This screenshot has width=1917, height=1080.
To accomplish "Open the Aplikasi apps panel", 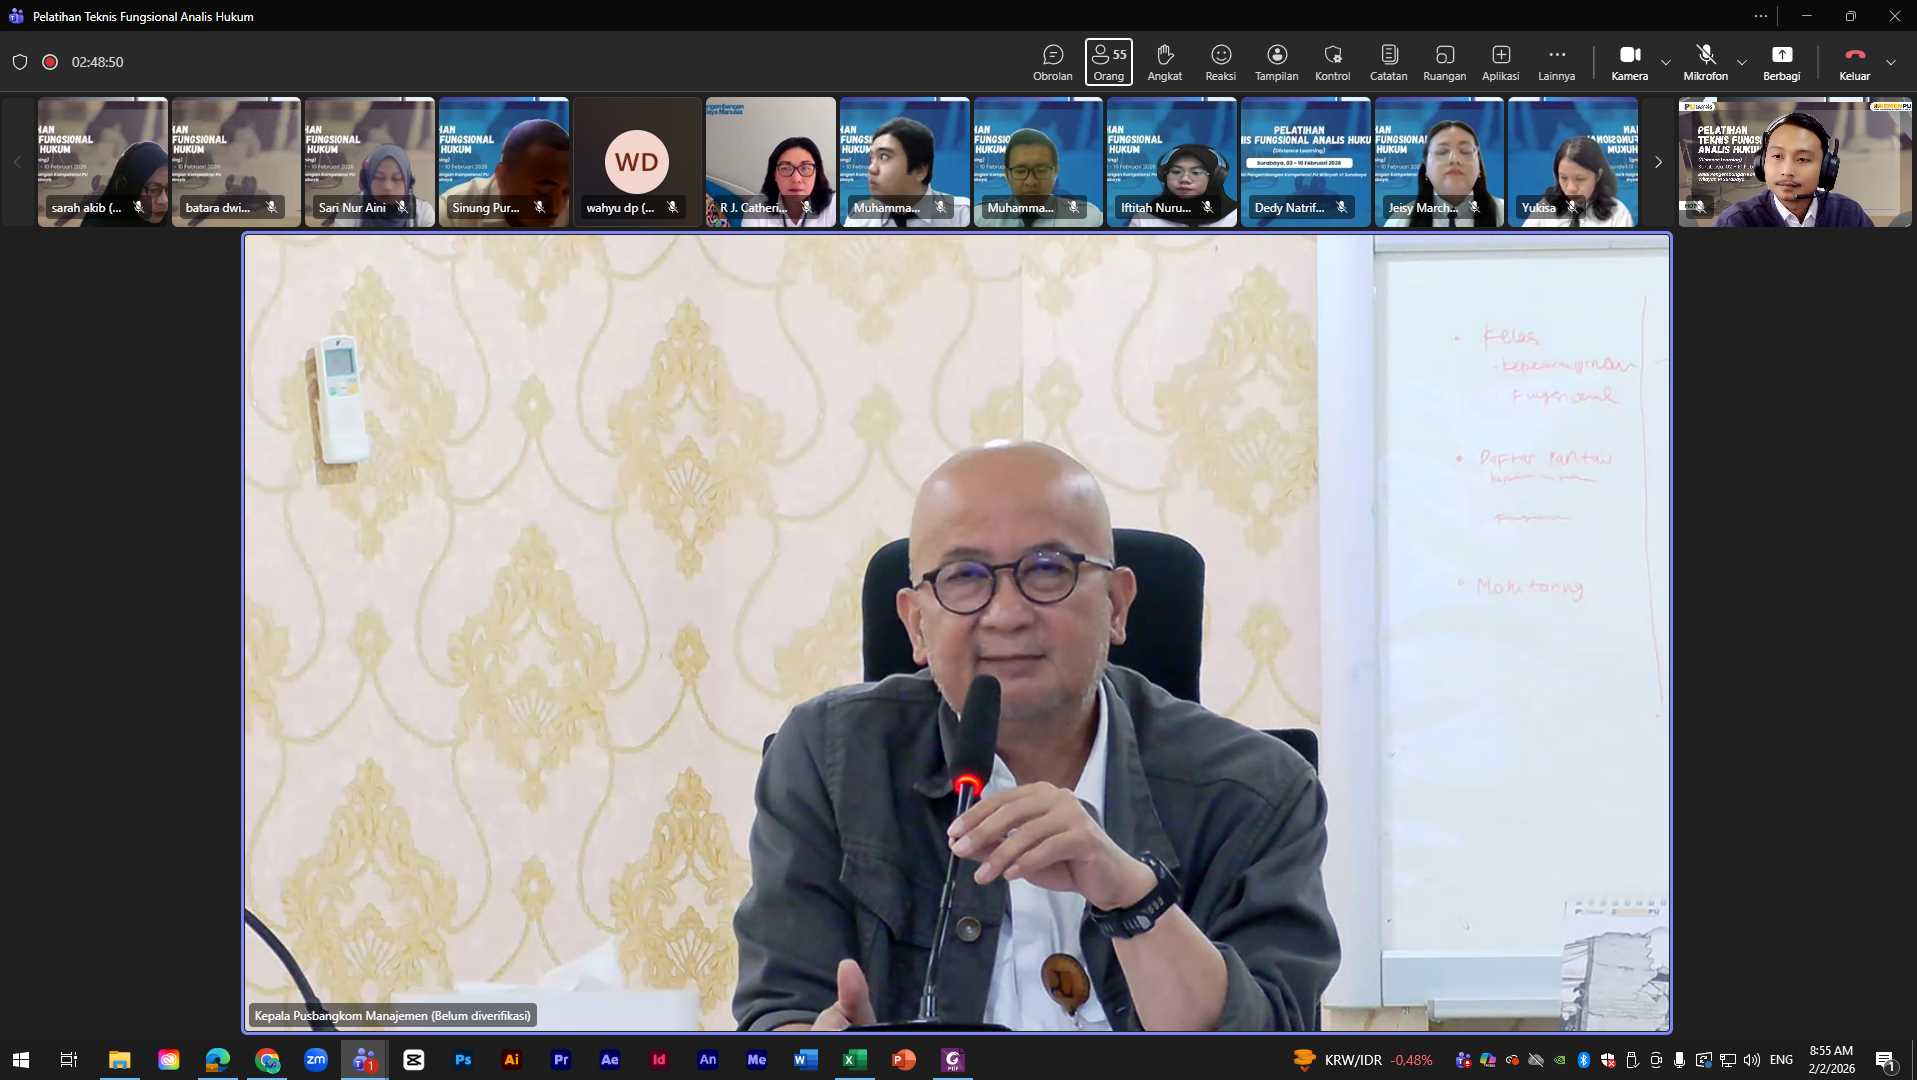I will point(1500,62).
